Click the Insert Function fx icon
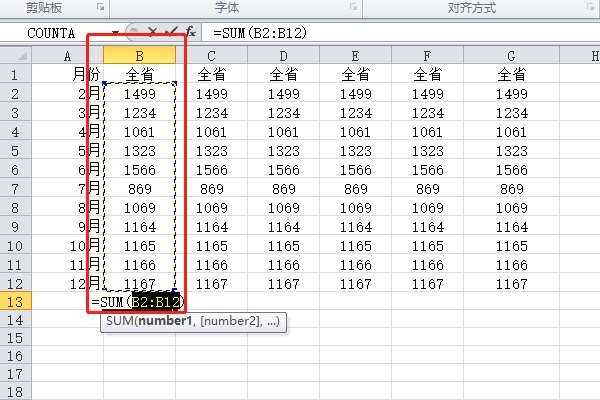The height and width of the screenshot is (400, 600). click(191, 32)
